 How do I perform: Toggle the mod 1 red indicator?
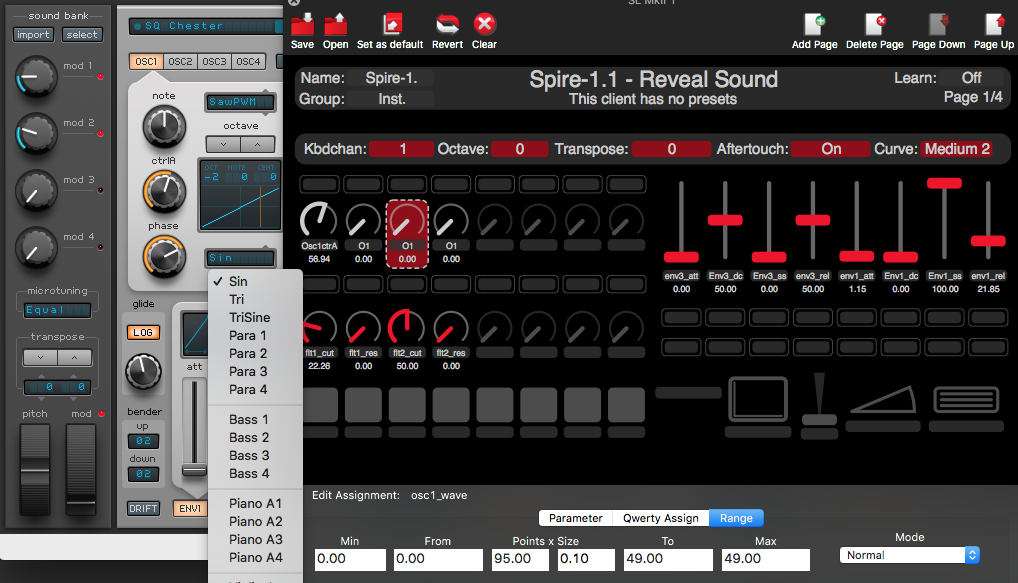point(100,77)
